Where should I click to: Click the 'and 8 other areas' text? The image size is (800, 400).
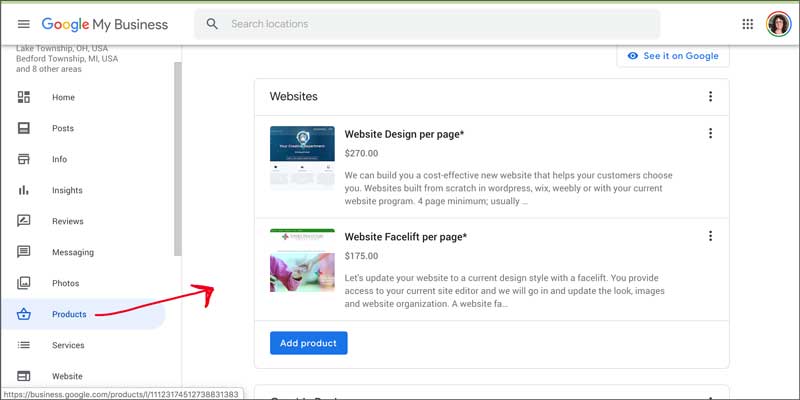click(x=48, y=69)
